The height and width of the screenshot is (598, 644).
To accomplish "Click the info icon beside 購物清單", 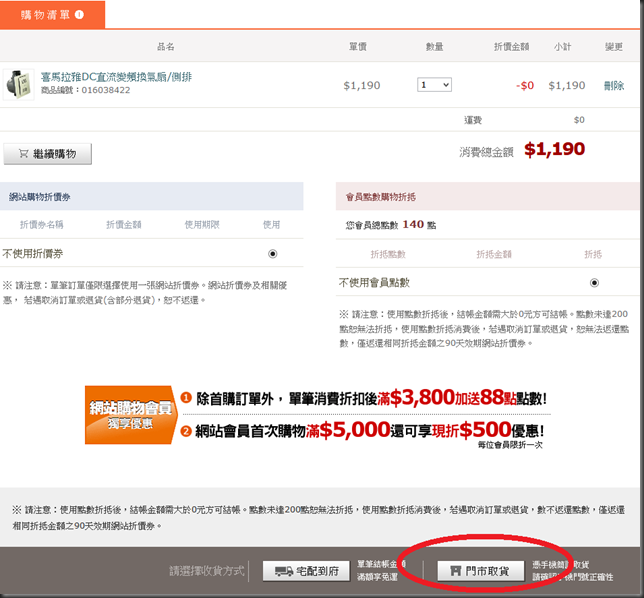I will pos(79,15).
